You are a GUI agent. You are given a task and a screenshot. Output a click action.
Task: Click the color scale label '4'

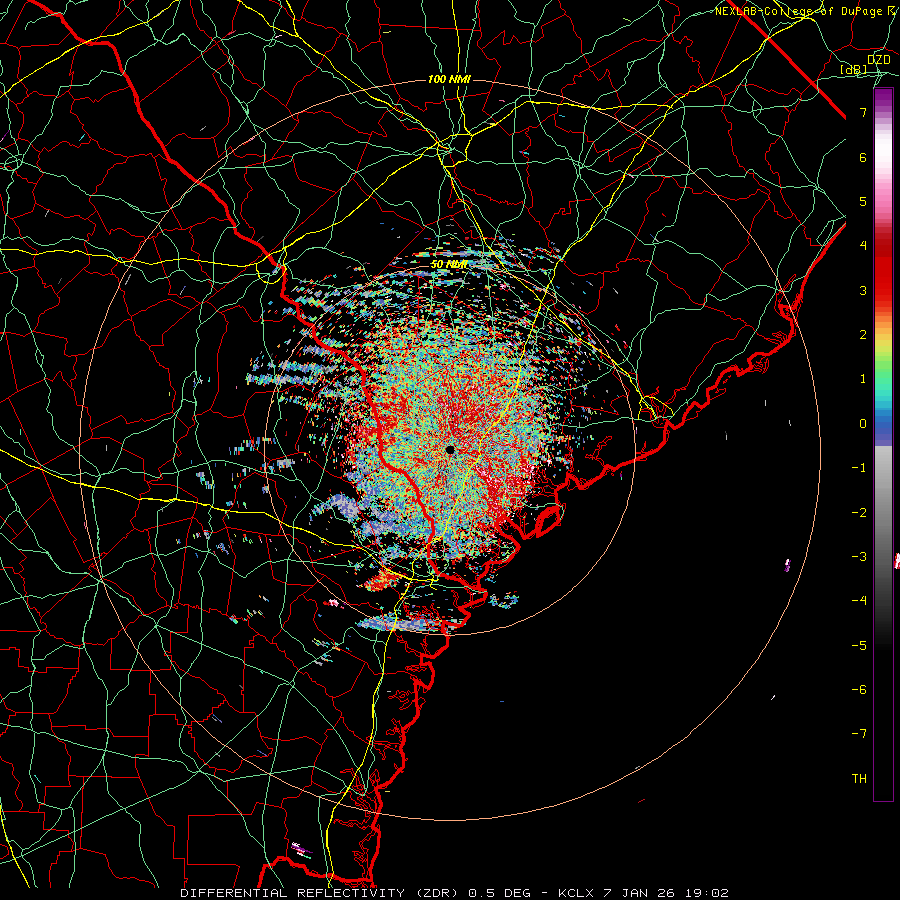(863, 246)
